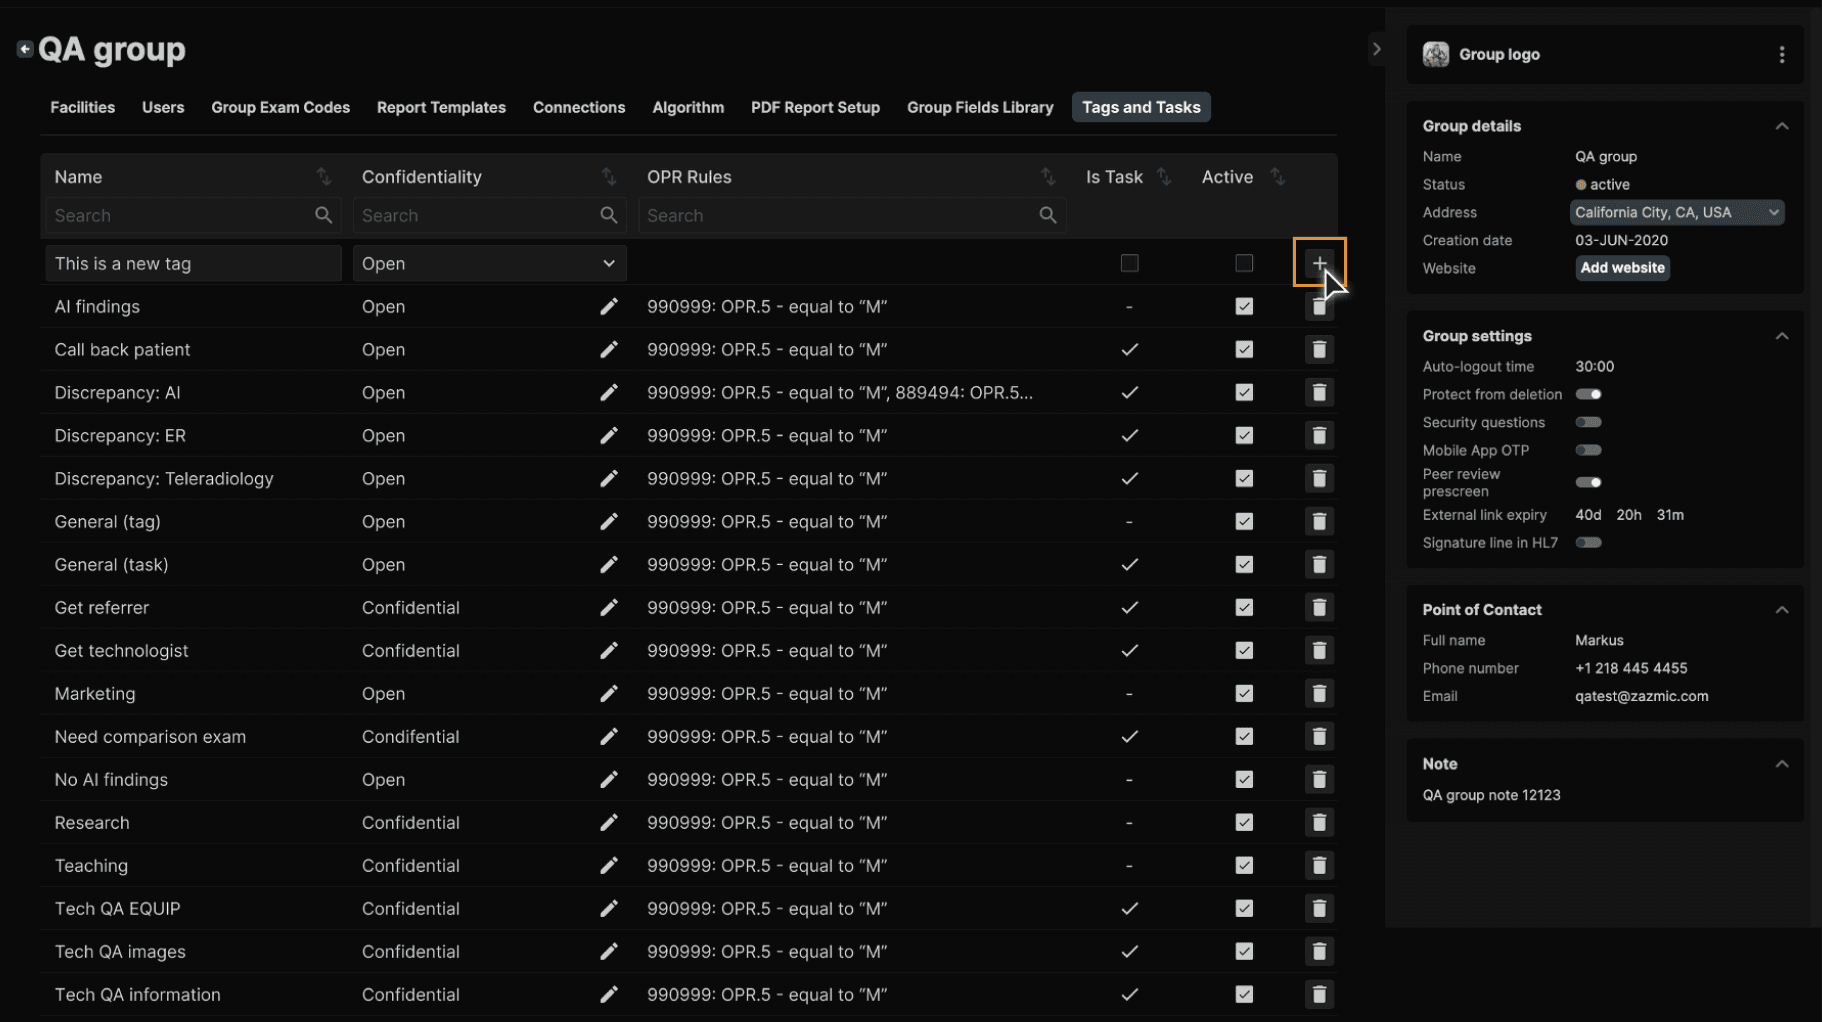Collapse the Group settings section
The image size is (1822, 1022).
(x=1781, y=336)
